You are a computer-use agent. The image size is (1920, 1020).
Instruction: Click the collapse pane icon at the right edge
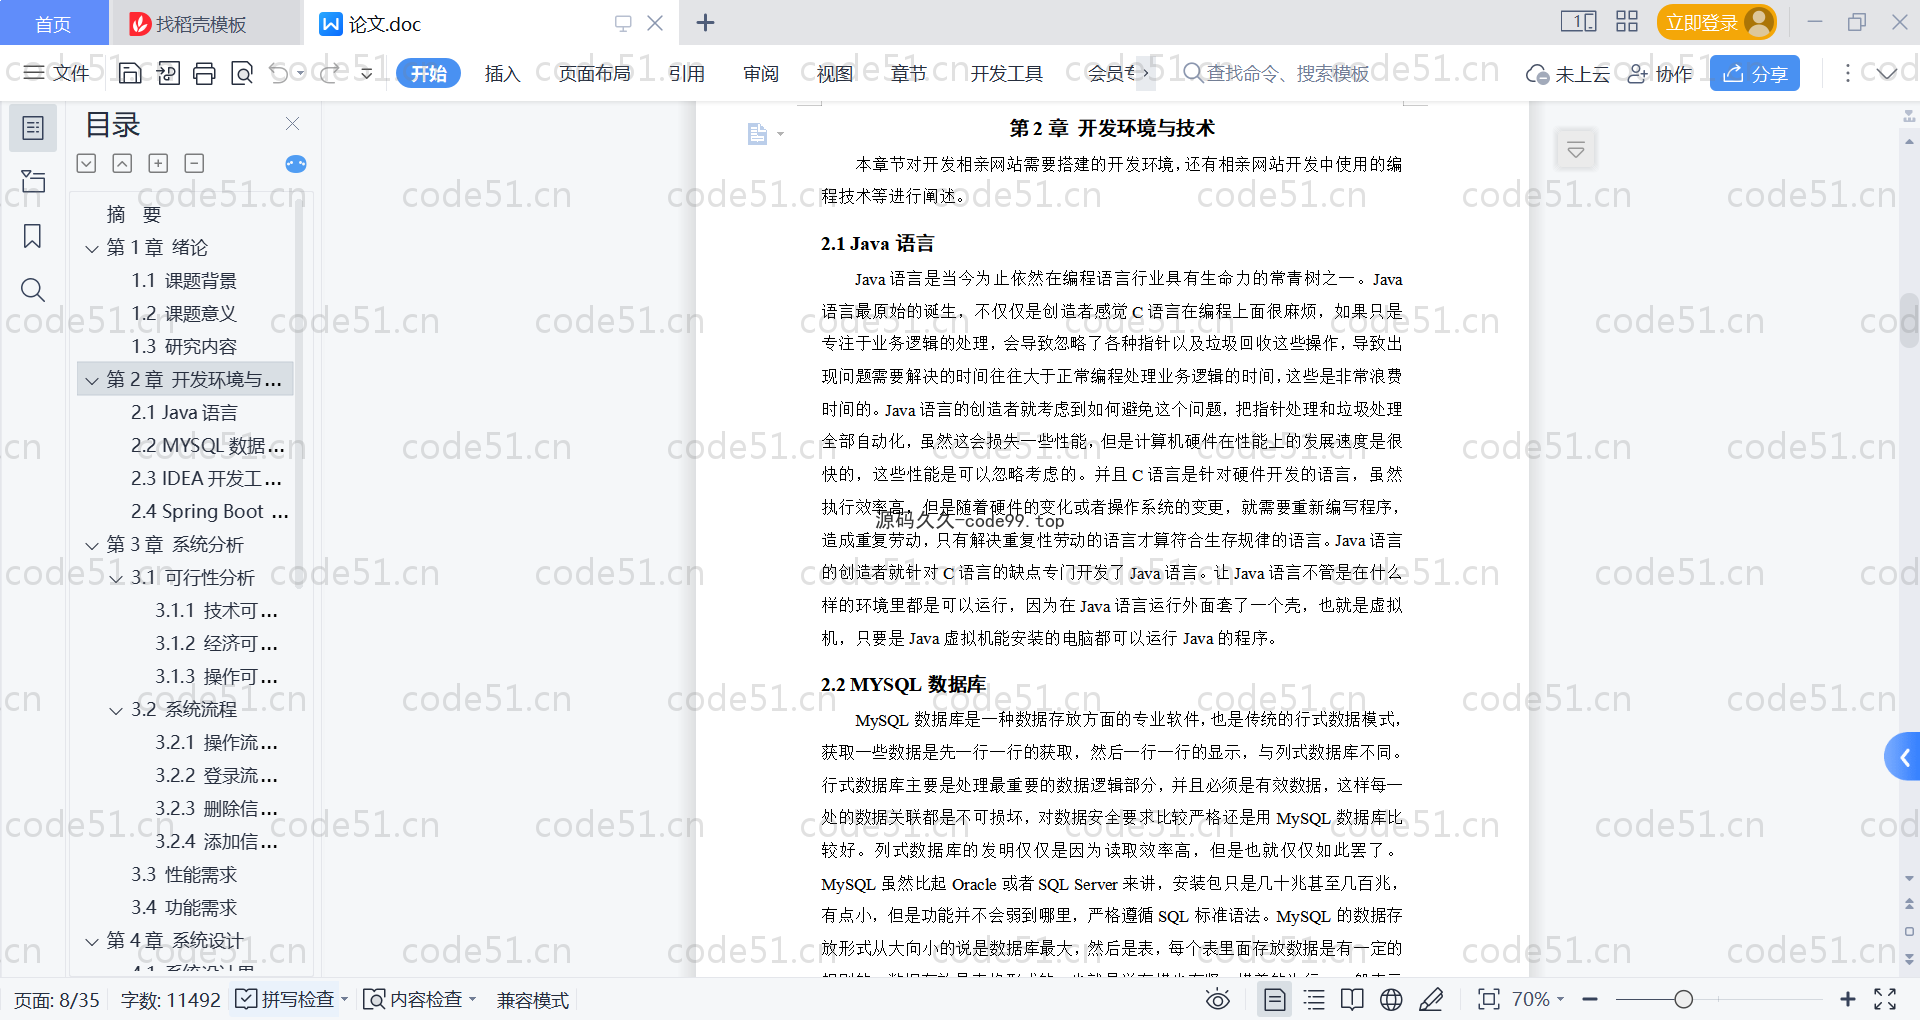[x=1576, y=150]
